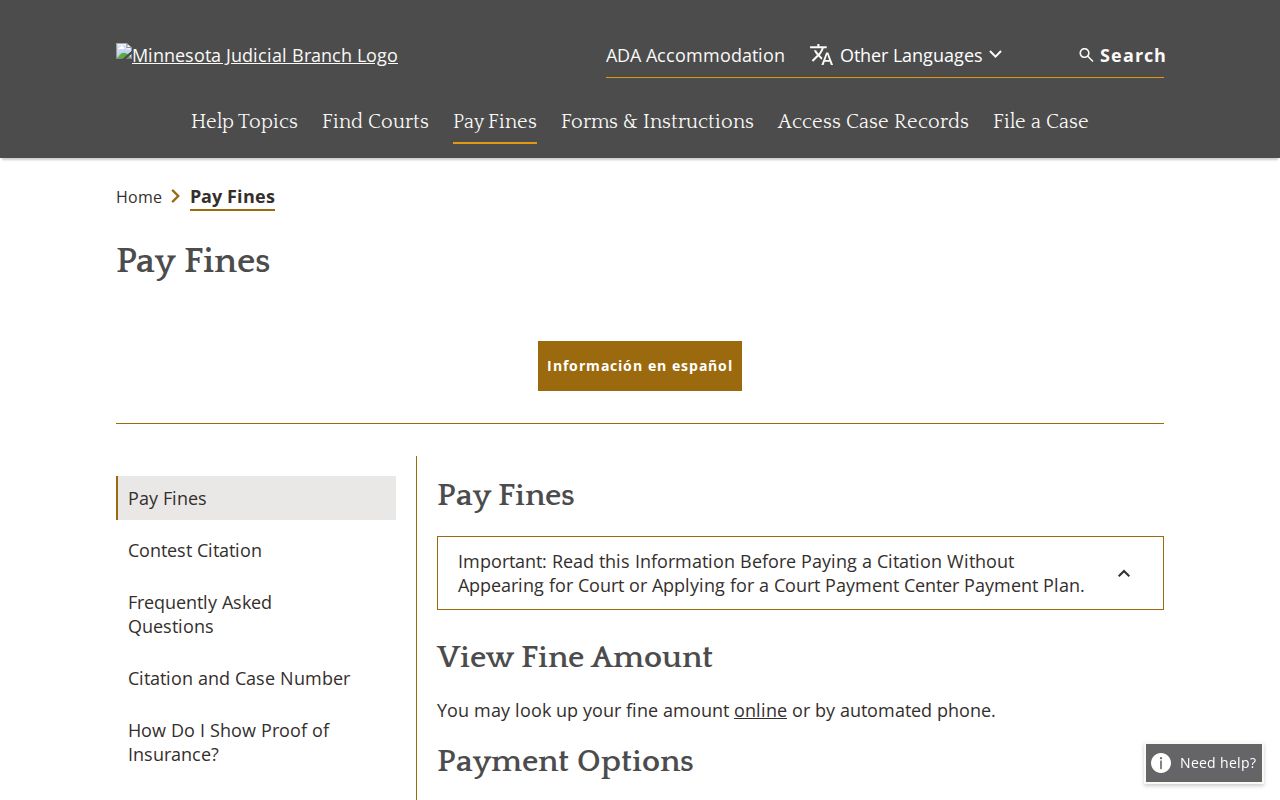Screen dimensions: 1280x800
Task: Click the info icon on Need help
Action: coord(1161,763)
